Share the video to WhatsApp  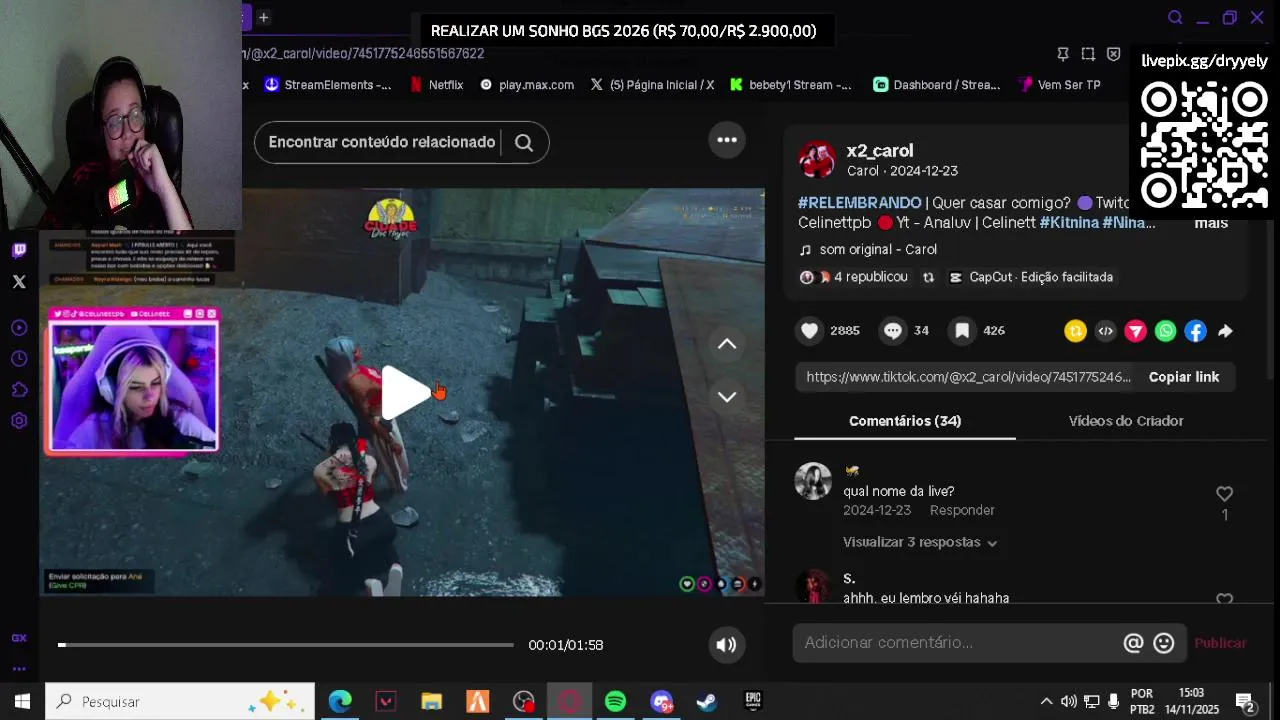point(1165,331)
